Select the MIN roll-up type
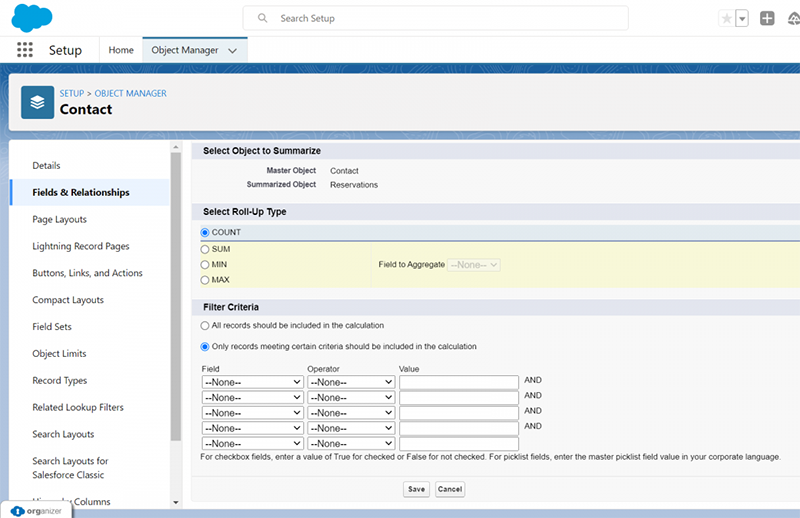800x518 pixels. (205, 264)
